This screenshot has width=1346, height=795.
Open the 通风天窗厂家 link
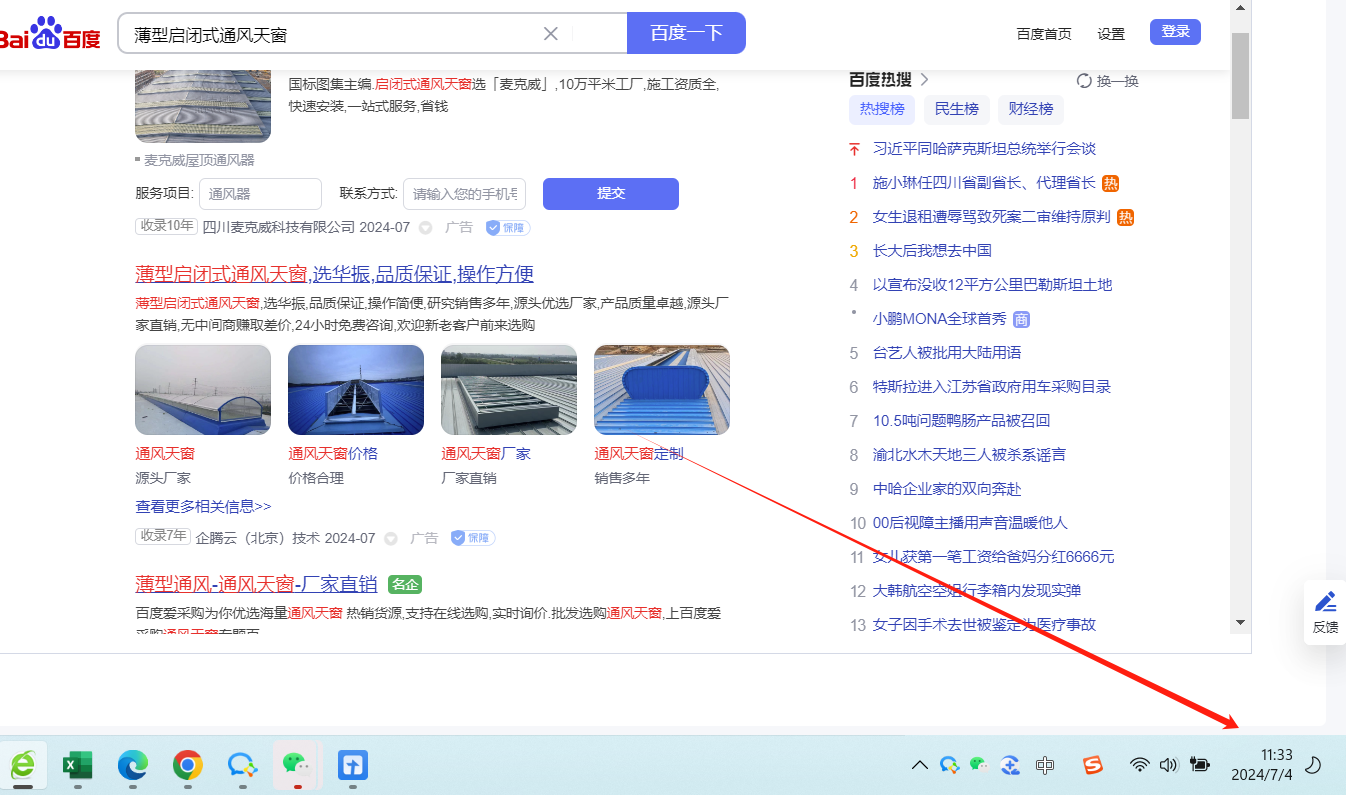click(486, 454)
